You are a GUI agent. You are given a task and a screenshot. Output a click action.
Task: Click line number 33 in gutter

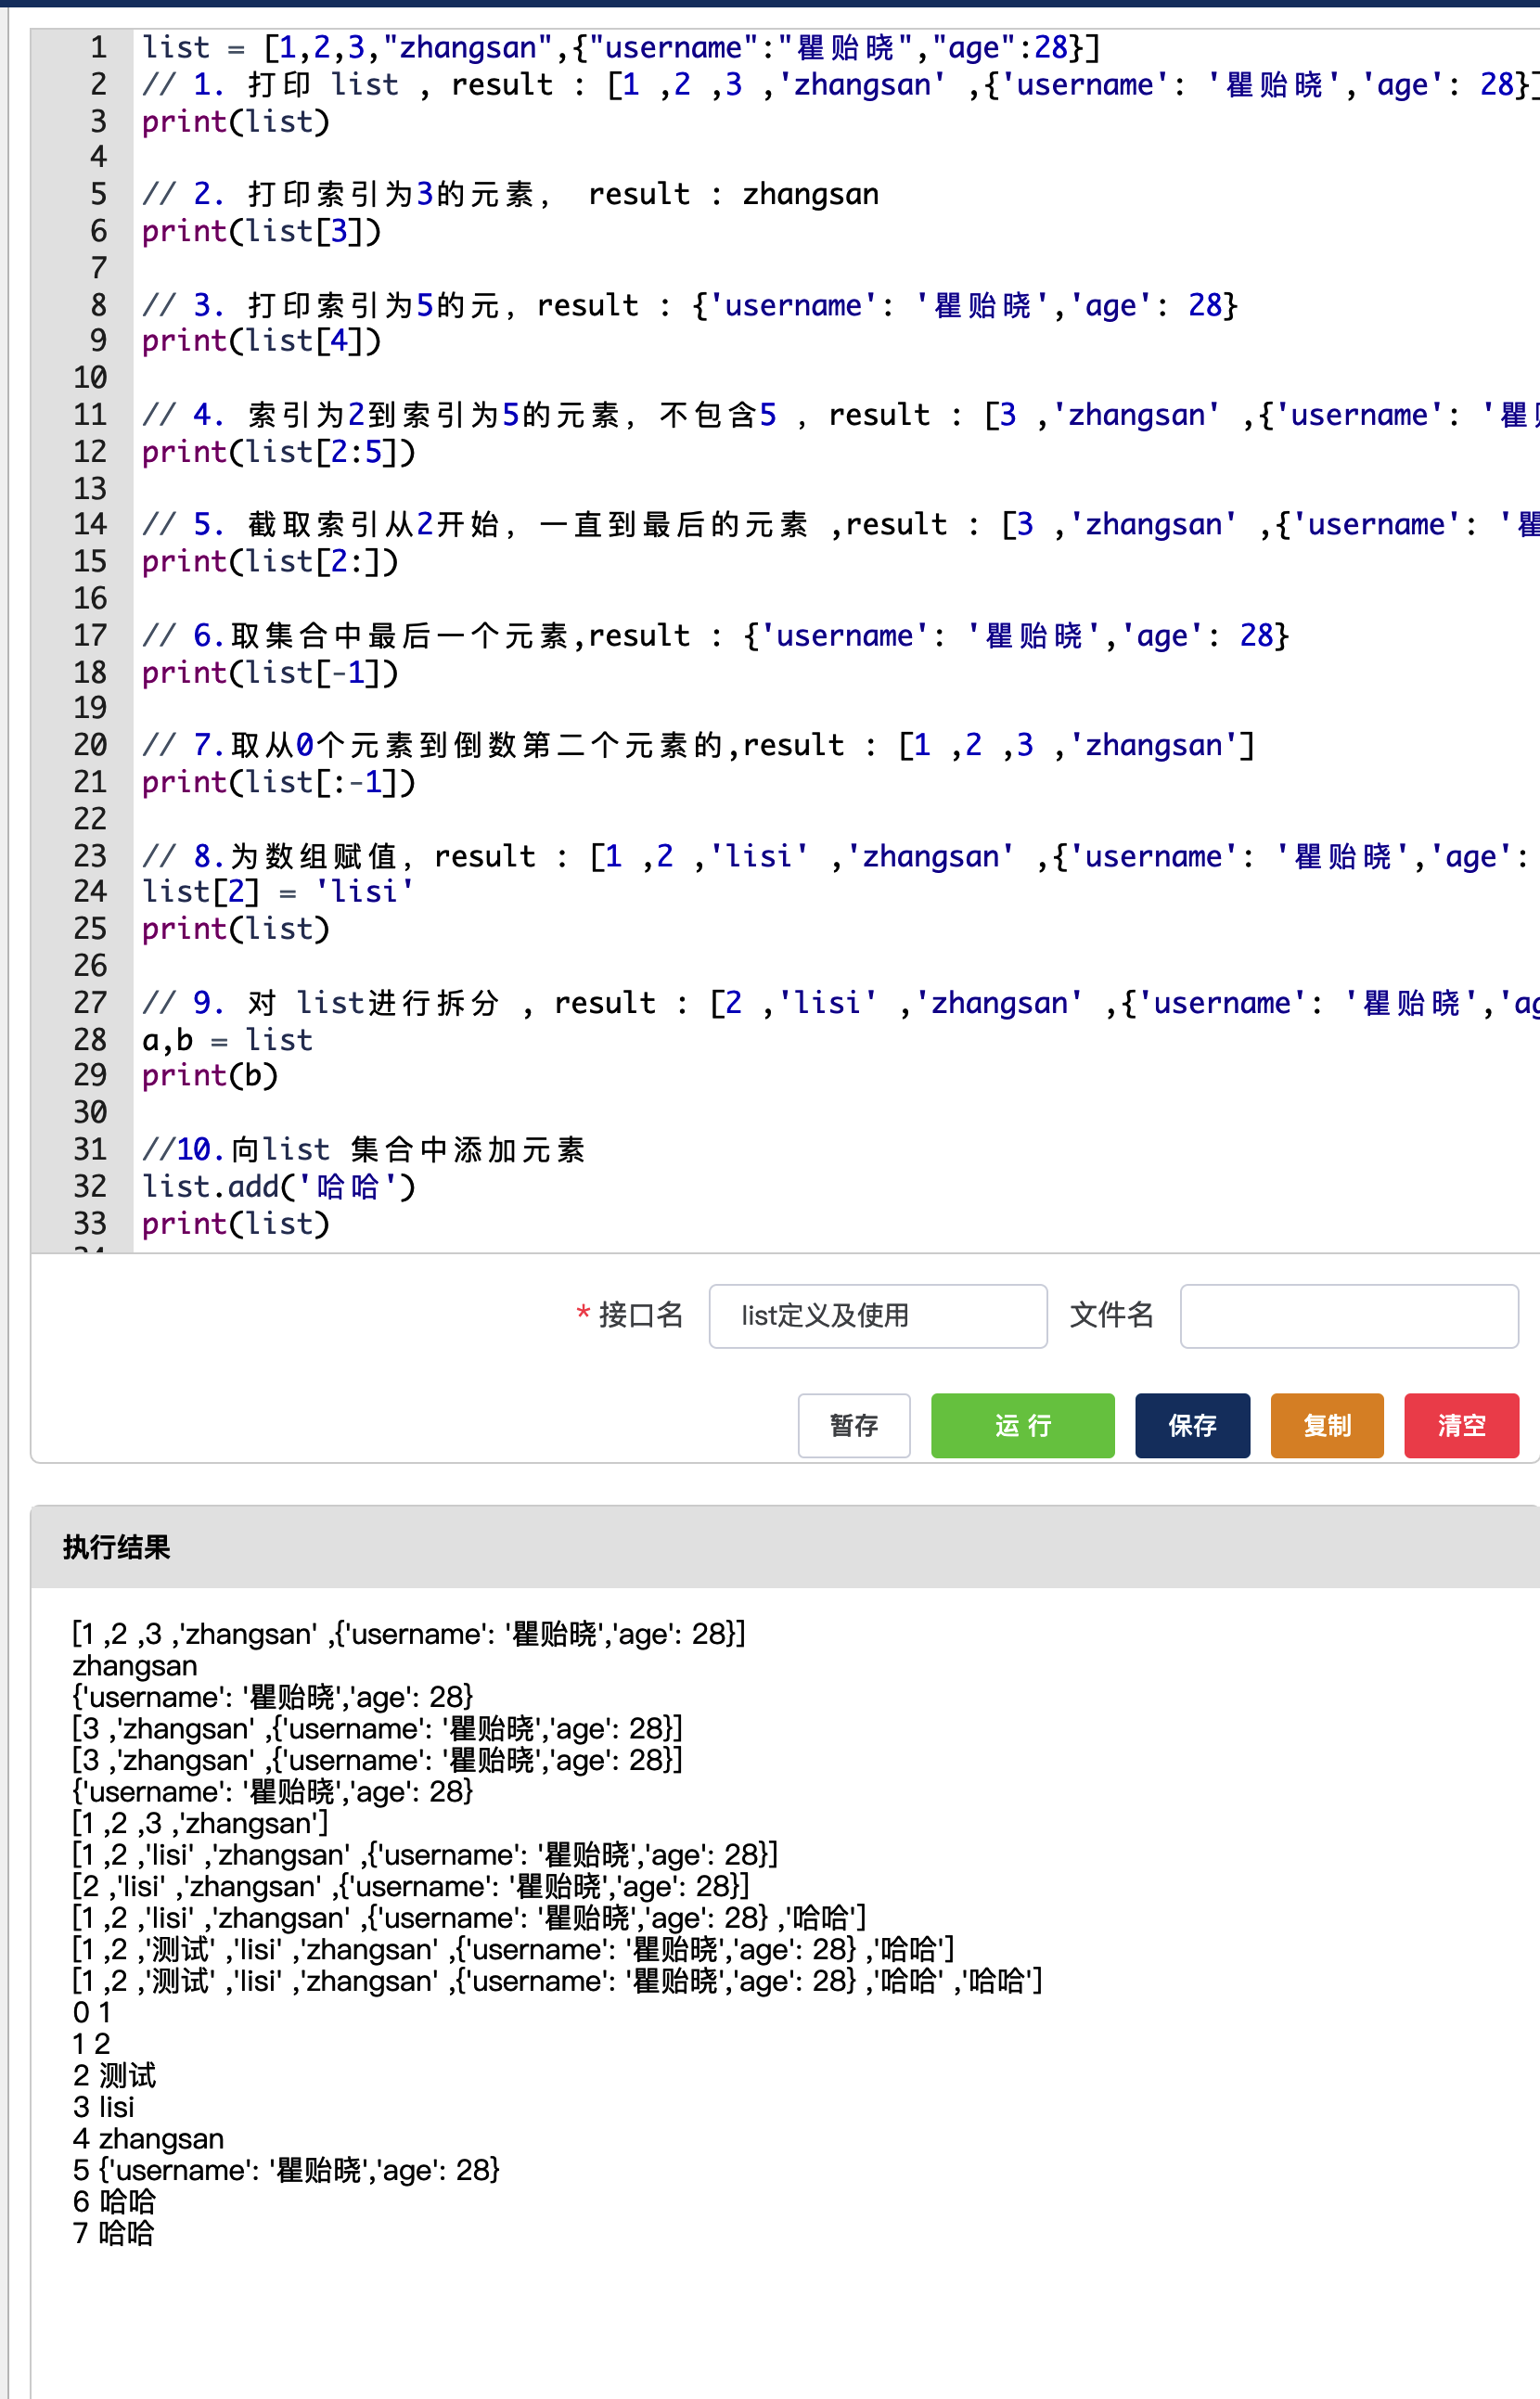90,1224
